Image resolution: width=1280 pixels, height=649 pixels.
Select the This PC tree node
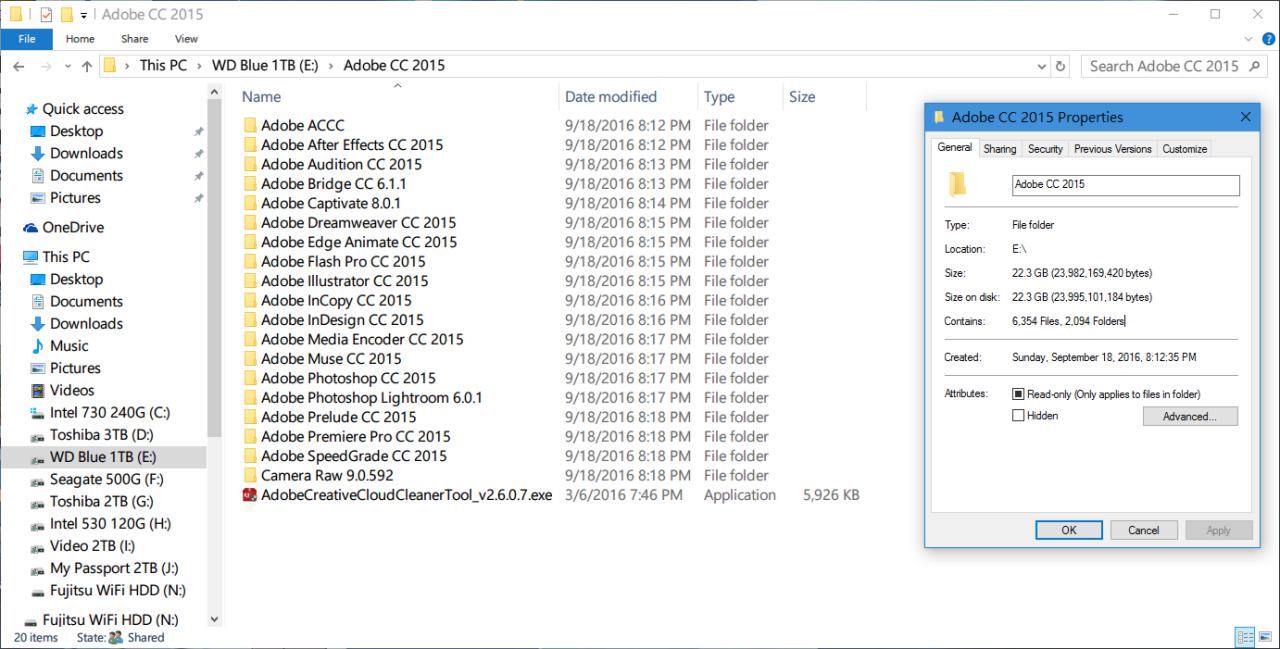click(66, 257)
